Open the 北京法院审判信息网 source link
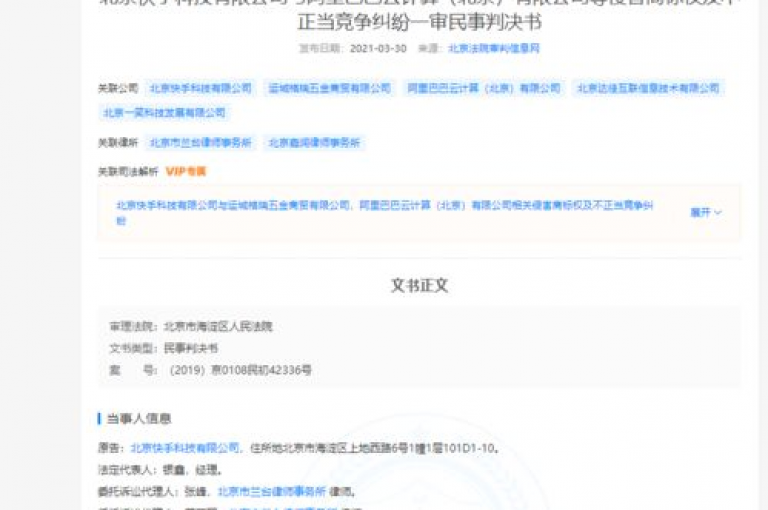 494,48
